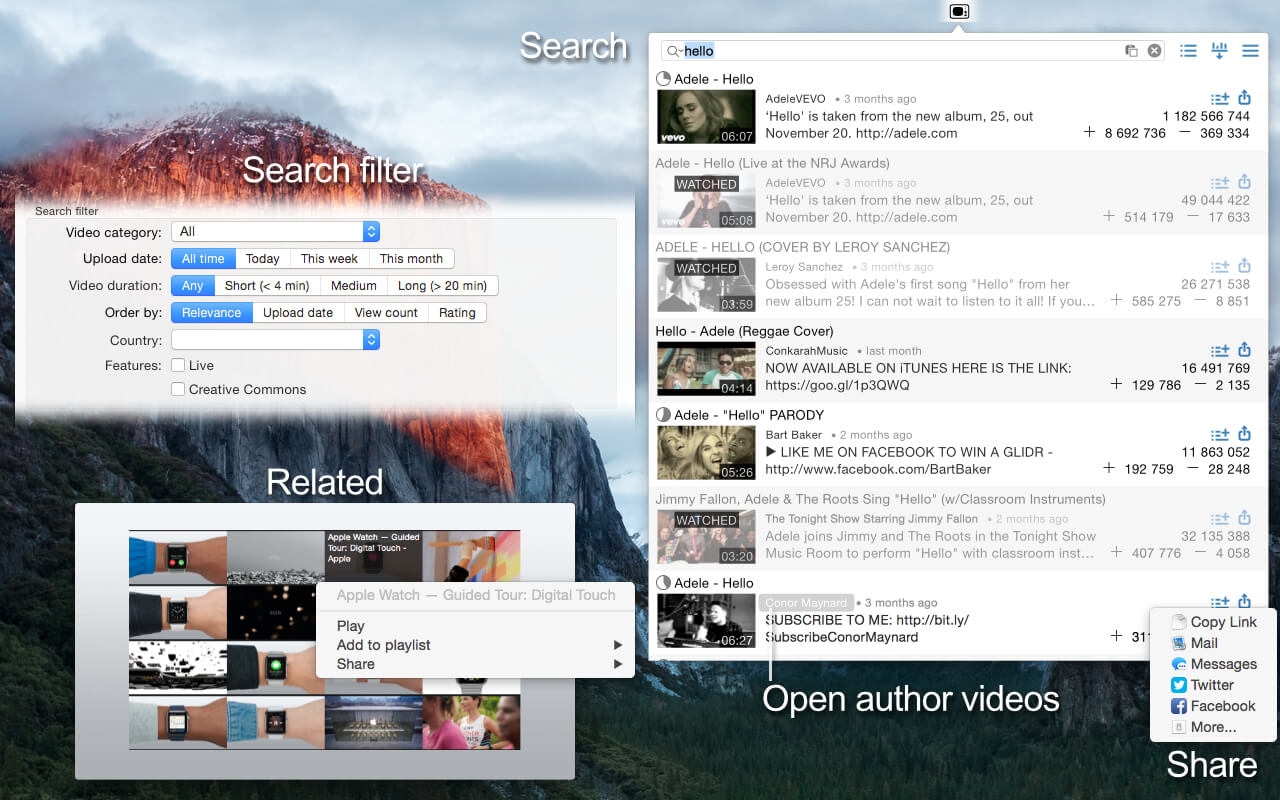1280x800 pixels.
Task: Expand the Share submenu in context menu
Action: coord(475,664)
